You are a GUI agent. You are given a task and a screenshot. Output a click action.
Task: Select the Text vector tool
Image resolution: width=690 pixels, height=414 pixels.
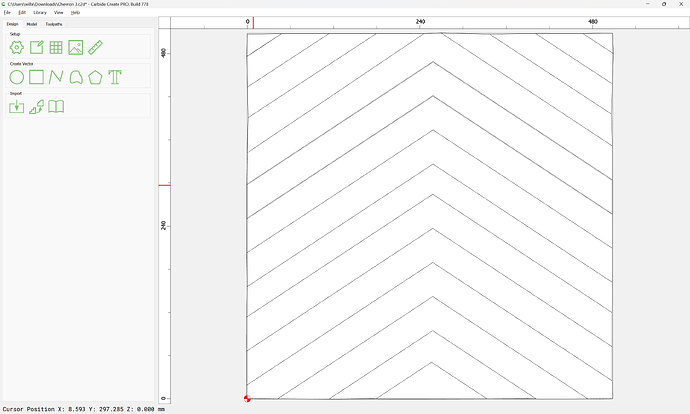click(115, 77)
